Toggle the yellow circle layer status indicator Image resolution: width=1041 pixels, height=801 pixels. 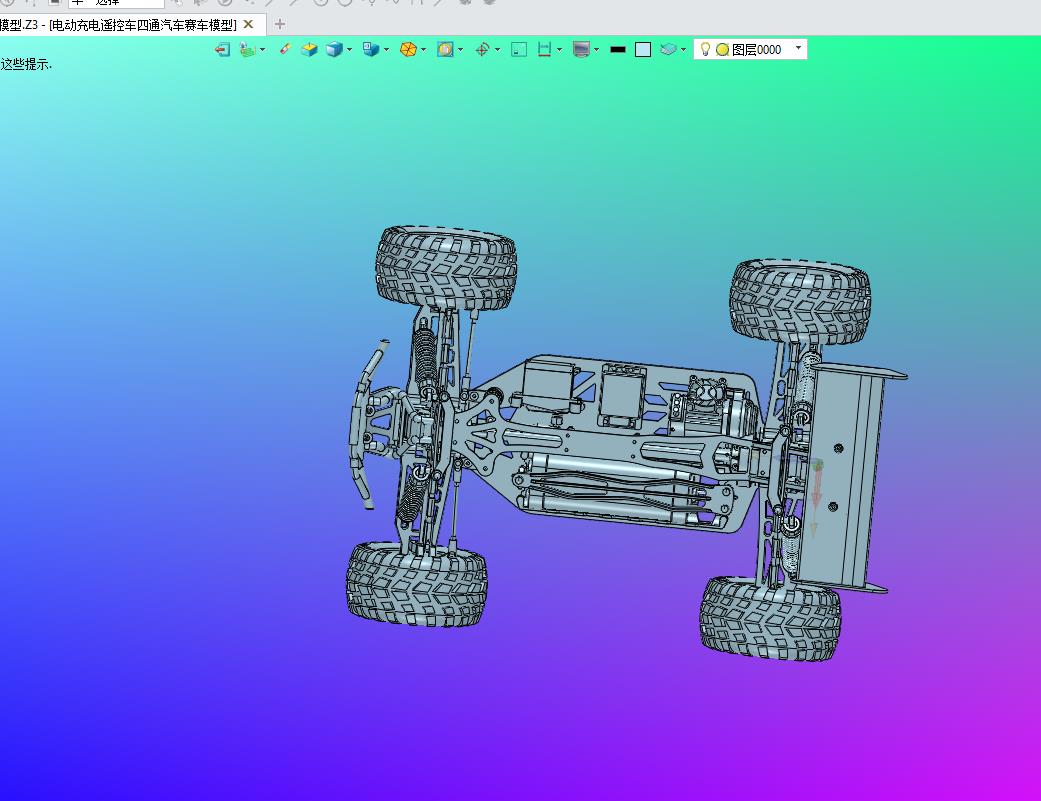click(722, 49)
